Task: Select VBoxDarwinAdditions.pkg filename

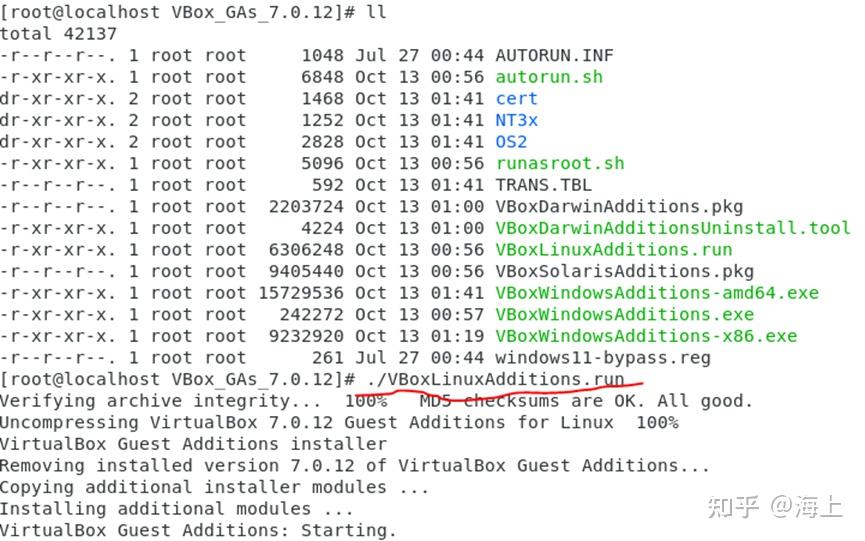Action: click(x=619, y=207)
